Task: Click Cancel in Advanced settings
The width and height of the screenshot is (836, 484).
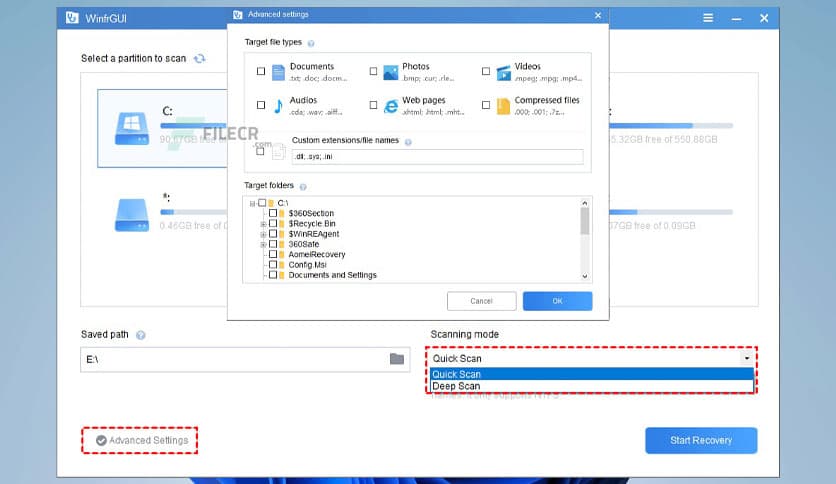Action: pyautogui.click(x=481, y=301)
